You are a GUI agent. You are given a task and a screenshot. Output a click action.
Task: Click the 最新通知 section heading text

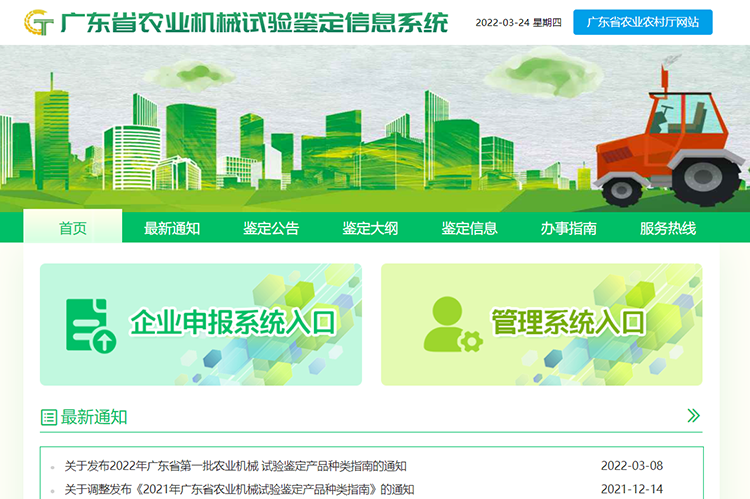coord(94,417)
